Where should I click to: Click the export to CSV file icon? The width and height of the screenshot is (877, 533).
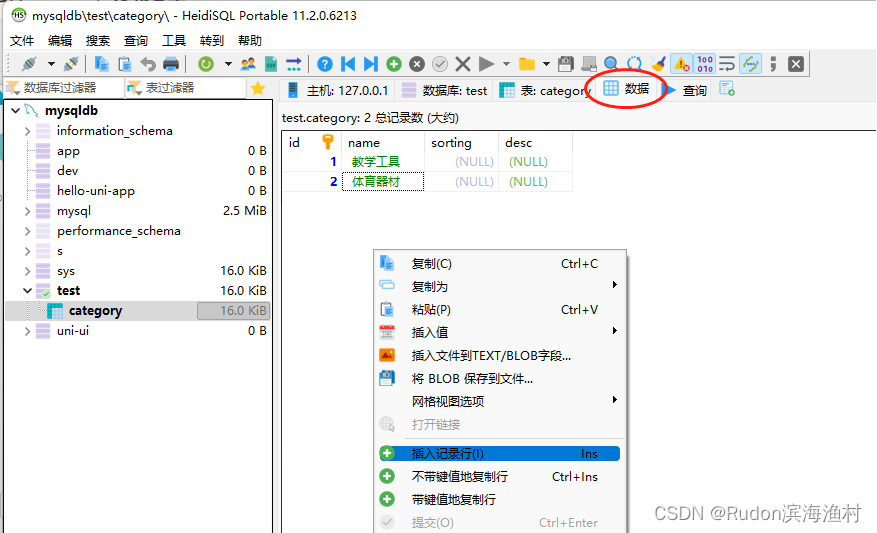click(271, 64)
